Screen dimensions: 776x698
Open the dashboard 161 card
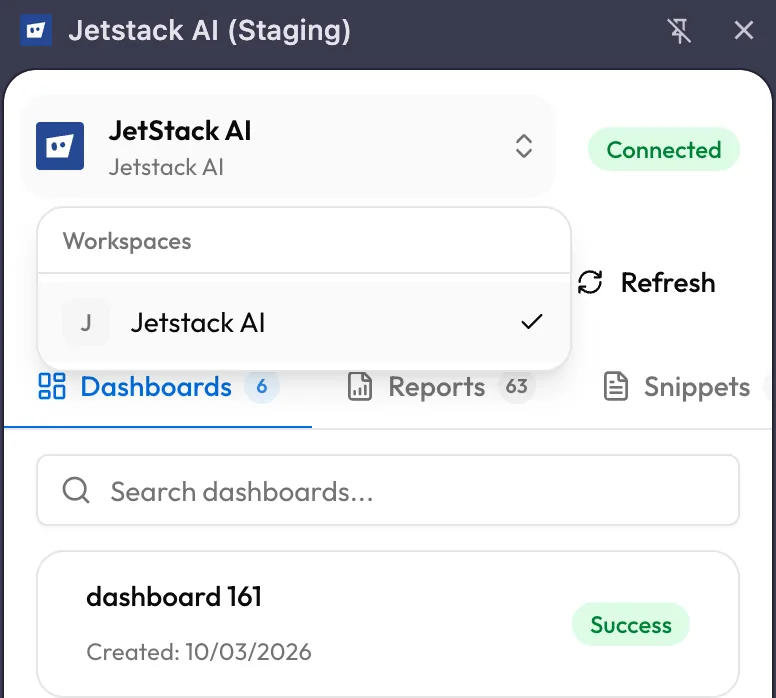coord(388,624)
